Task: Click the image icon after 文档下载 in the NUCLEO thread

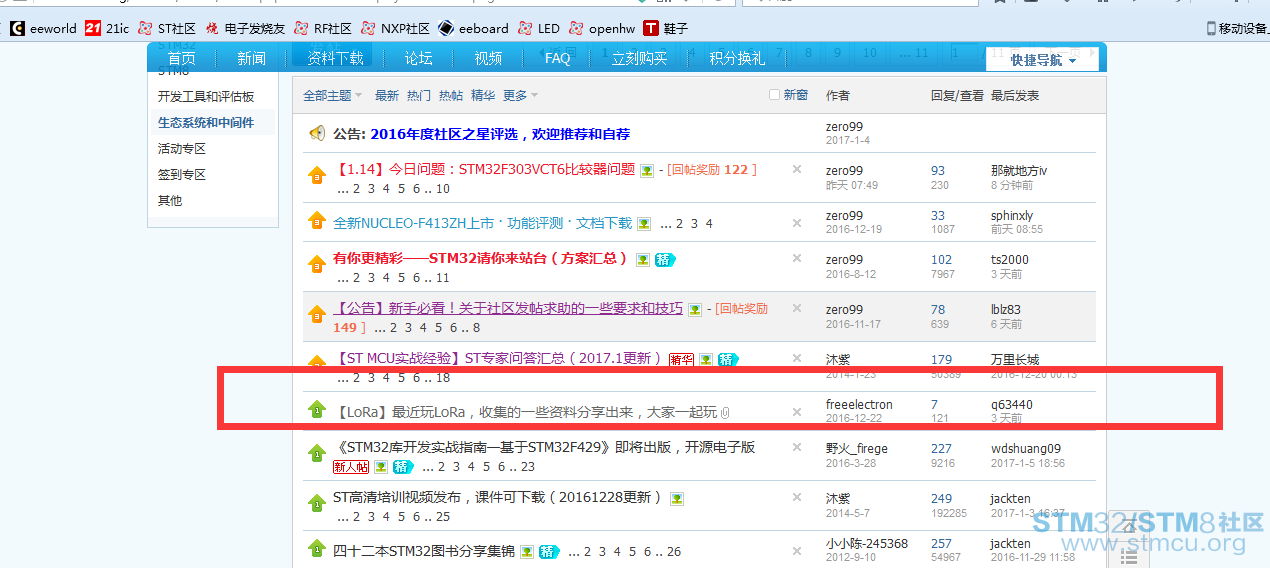Action: click(644, 224)
